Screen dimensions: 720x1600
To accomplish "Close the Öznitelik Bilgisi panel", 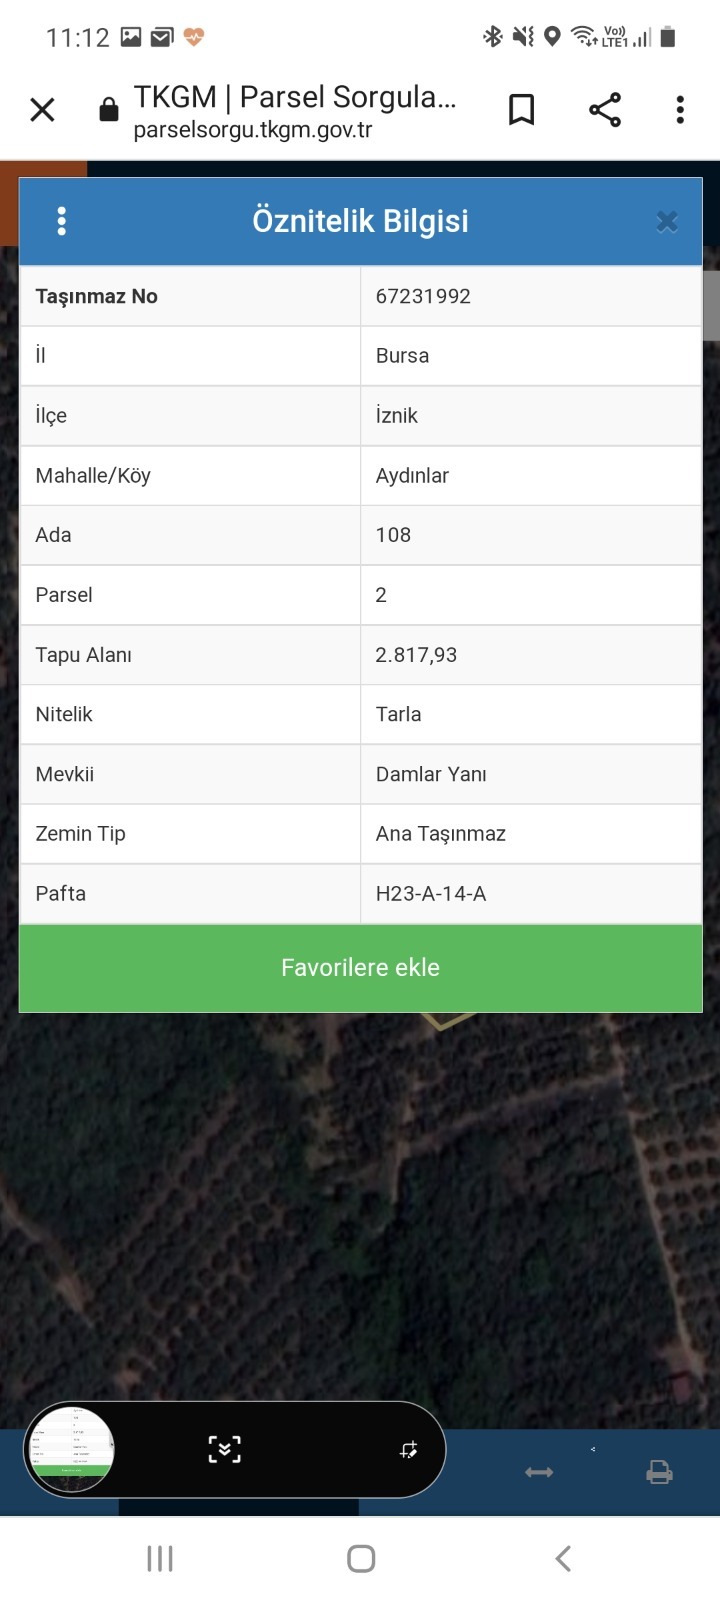I will point(667,222).
